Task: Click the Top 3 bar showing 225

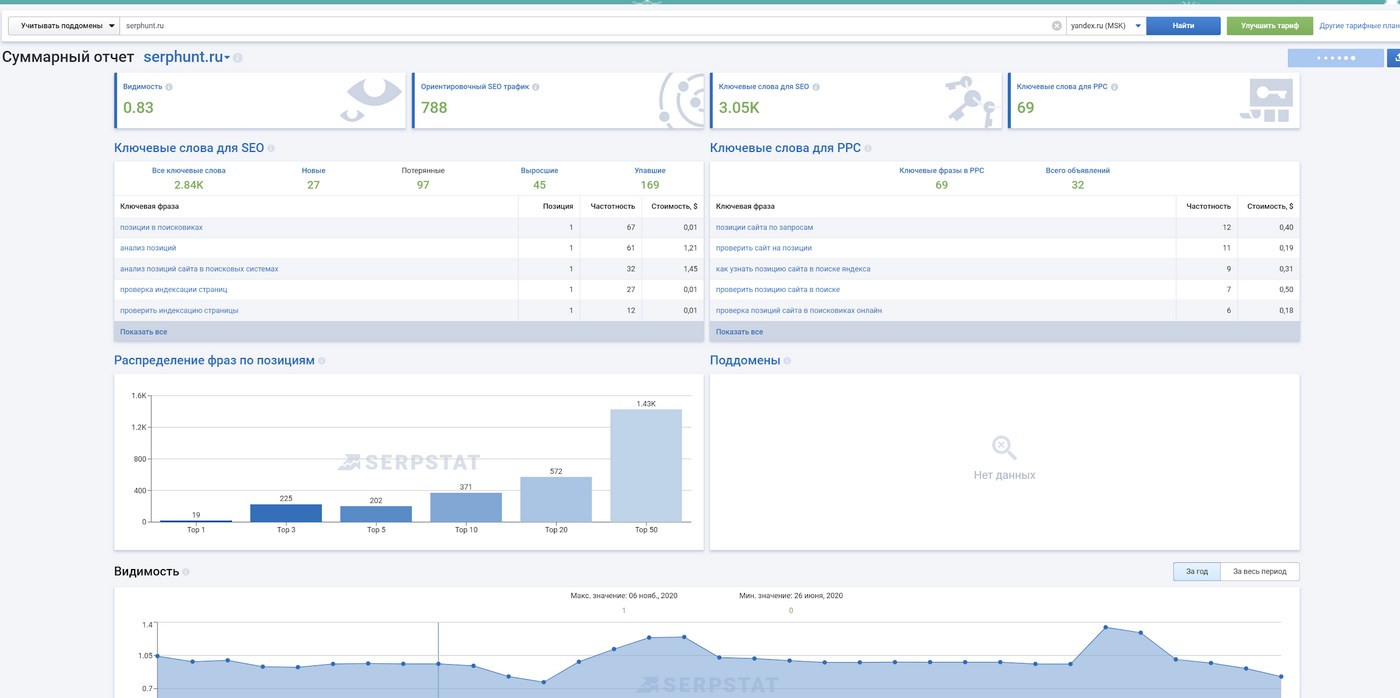Action: pos(286,513)
